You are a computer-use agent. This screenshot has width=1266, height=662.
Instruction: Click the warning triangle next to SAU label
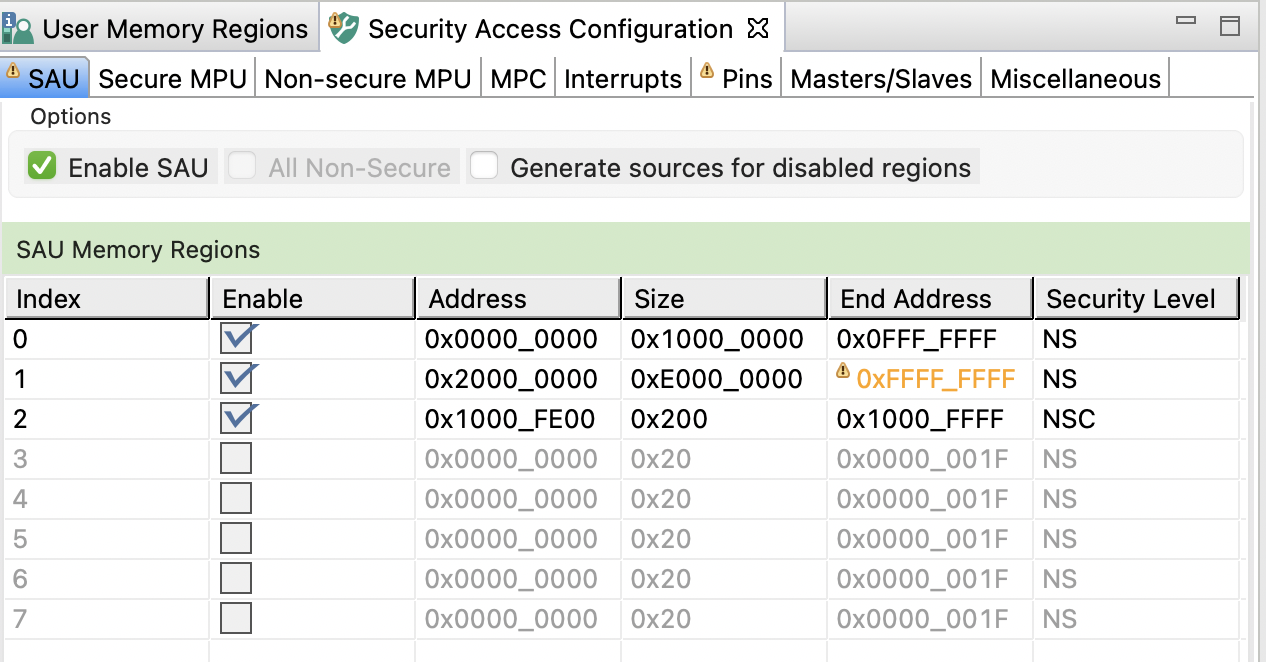[14, 71]
